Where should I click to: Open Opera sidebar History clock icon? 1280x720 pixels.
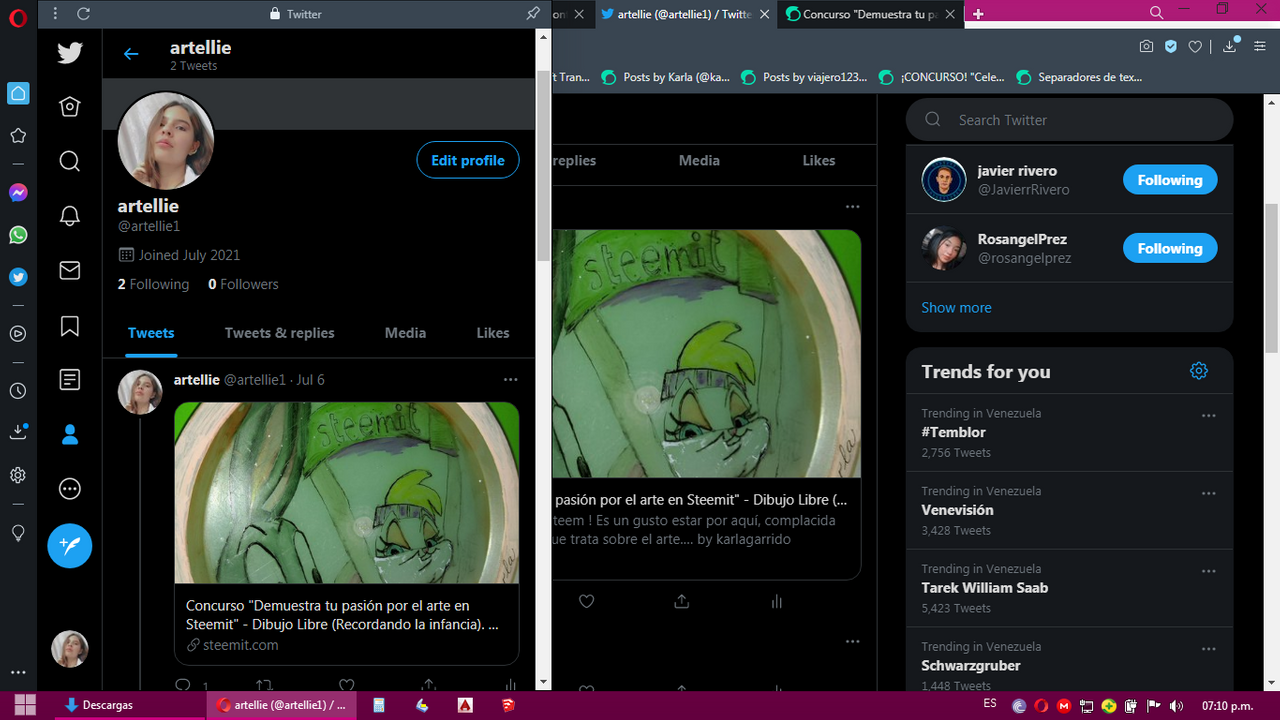point(18,391)
